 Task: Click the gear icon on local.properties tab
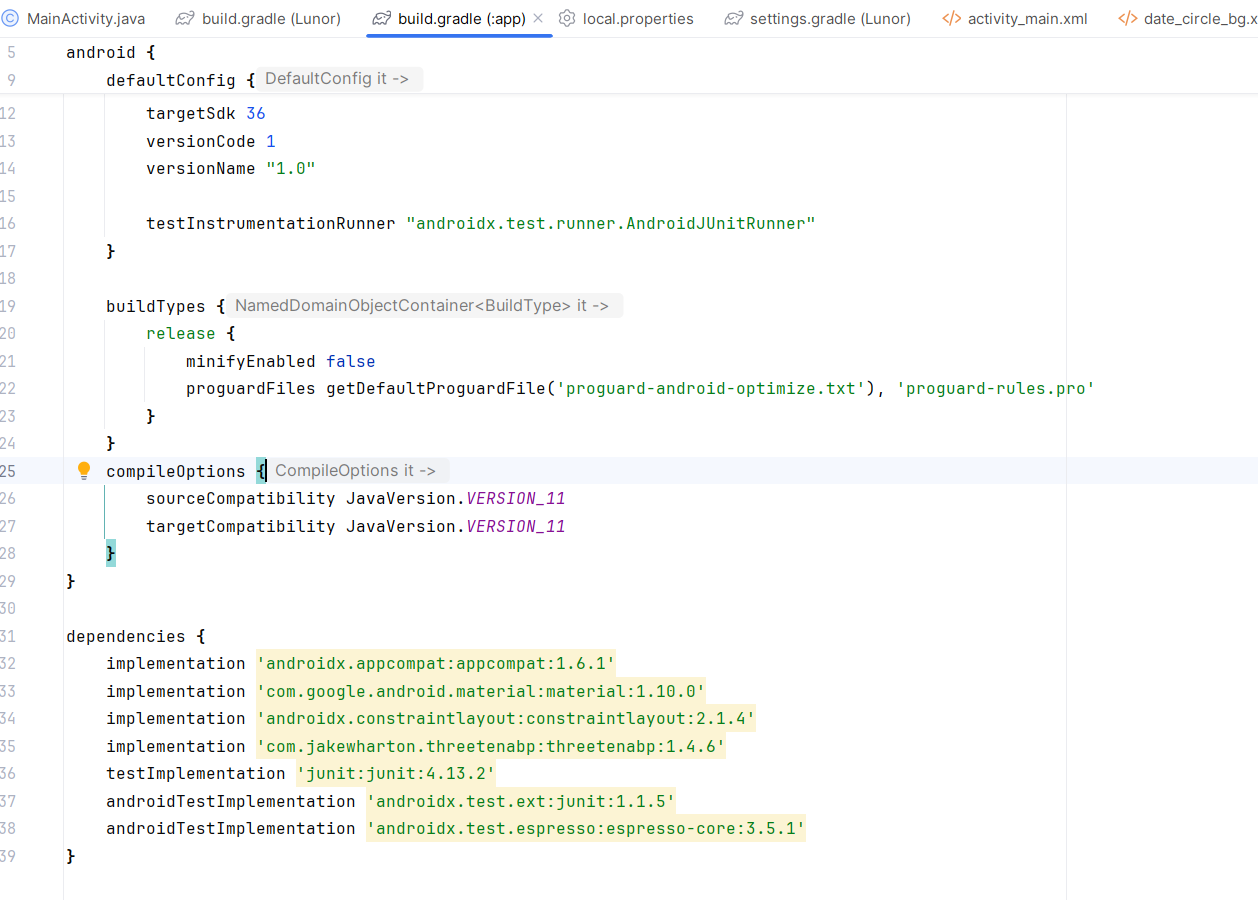[x=567, y=19]
